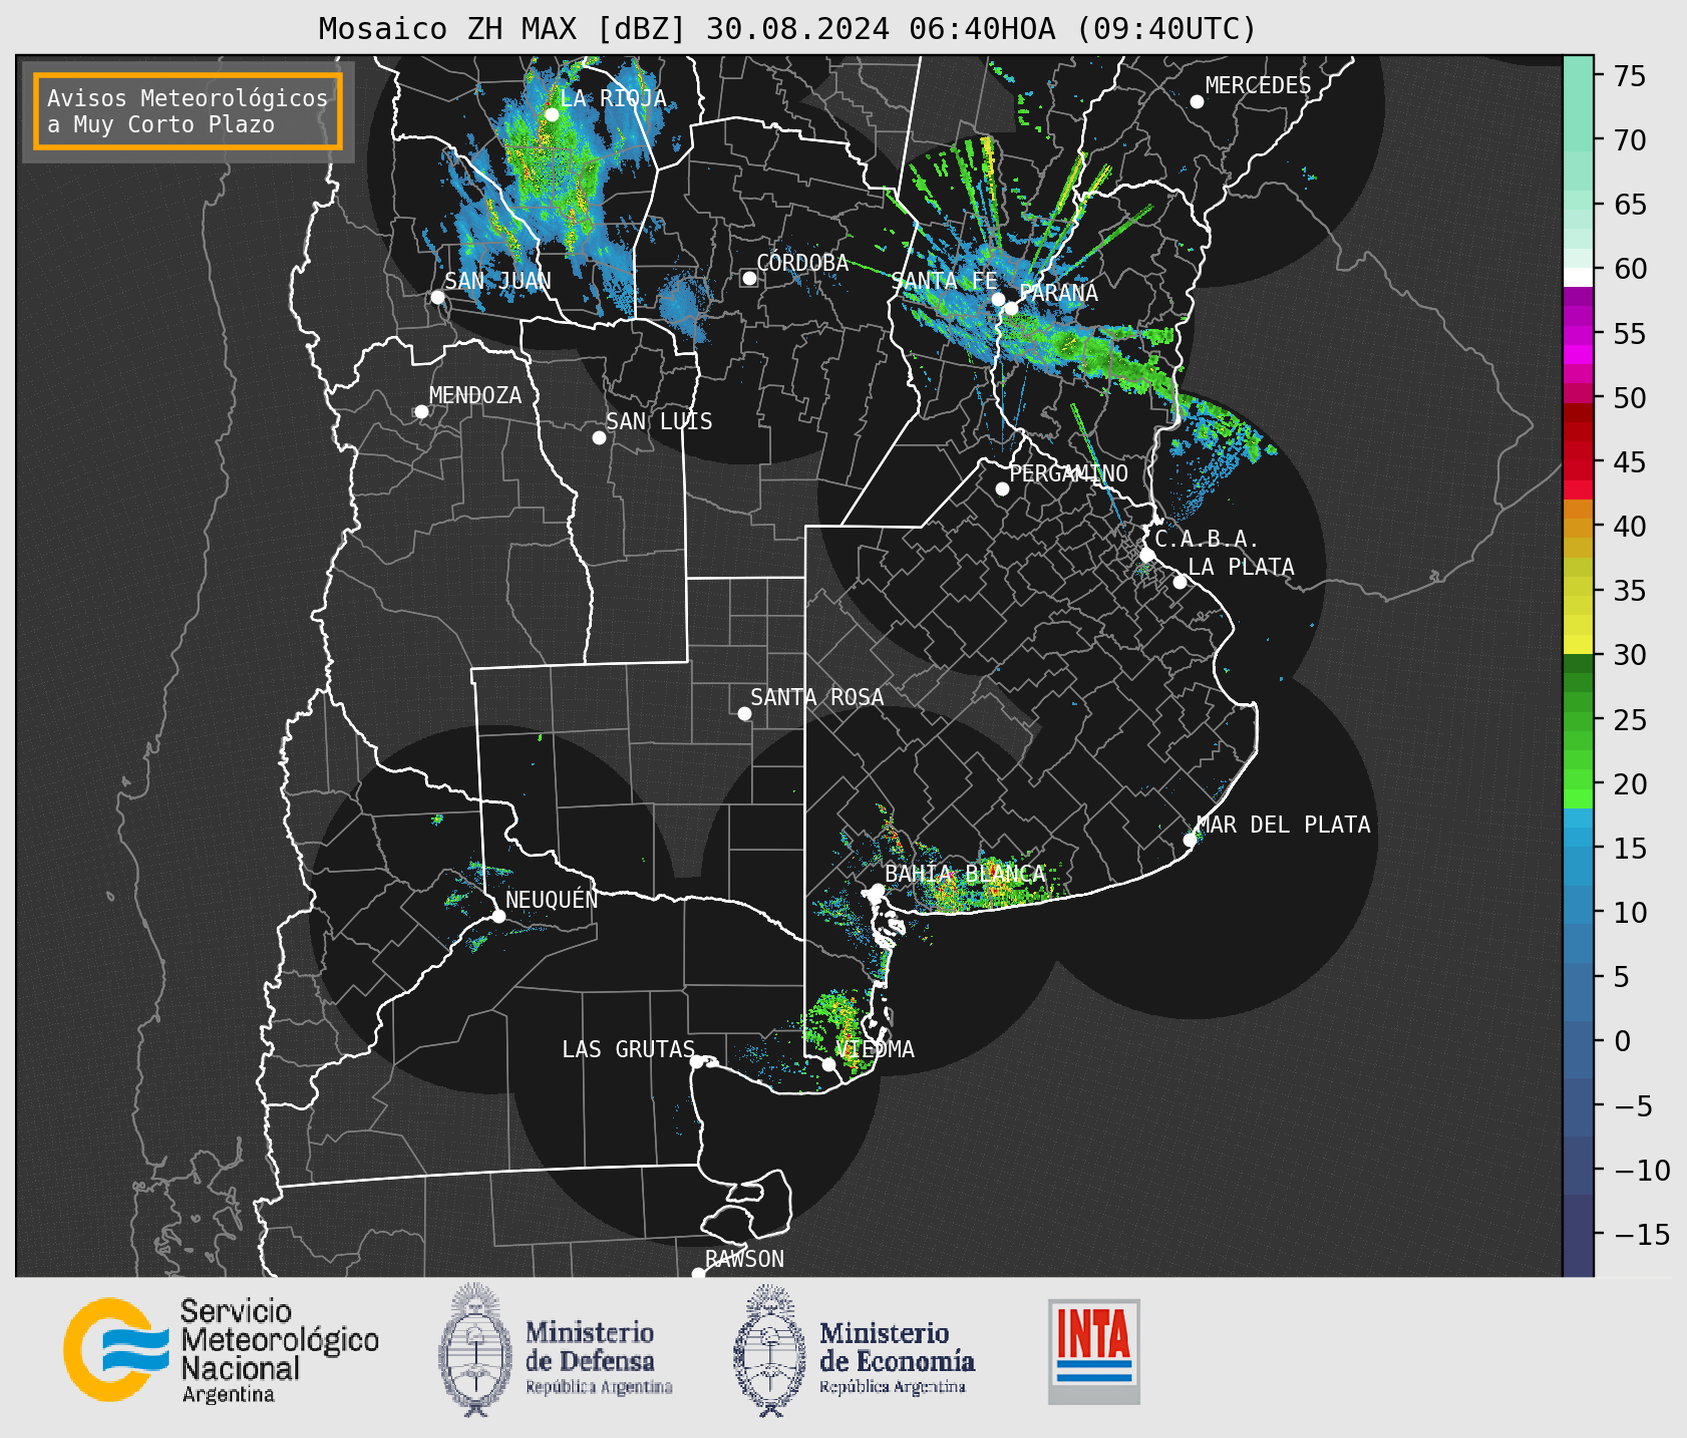Click the San Juan city marker dot
The width and height of the screenshot is (1687, 1438).
point(437,297)
